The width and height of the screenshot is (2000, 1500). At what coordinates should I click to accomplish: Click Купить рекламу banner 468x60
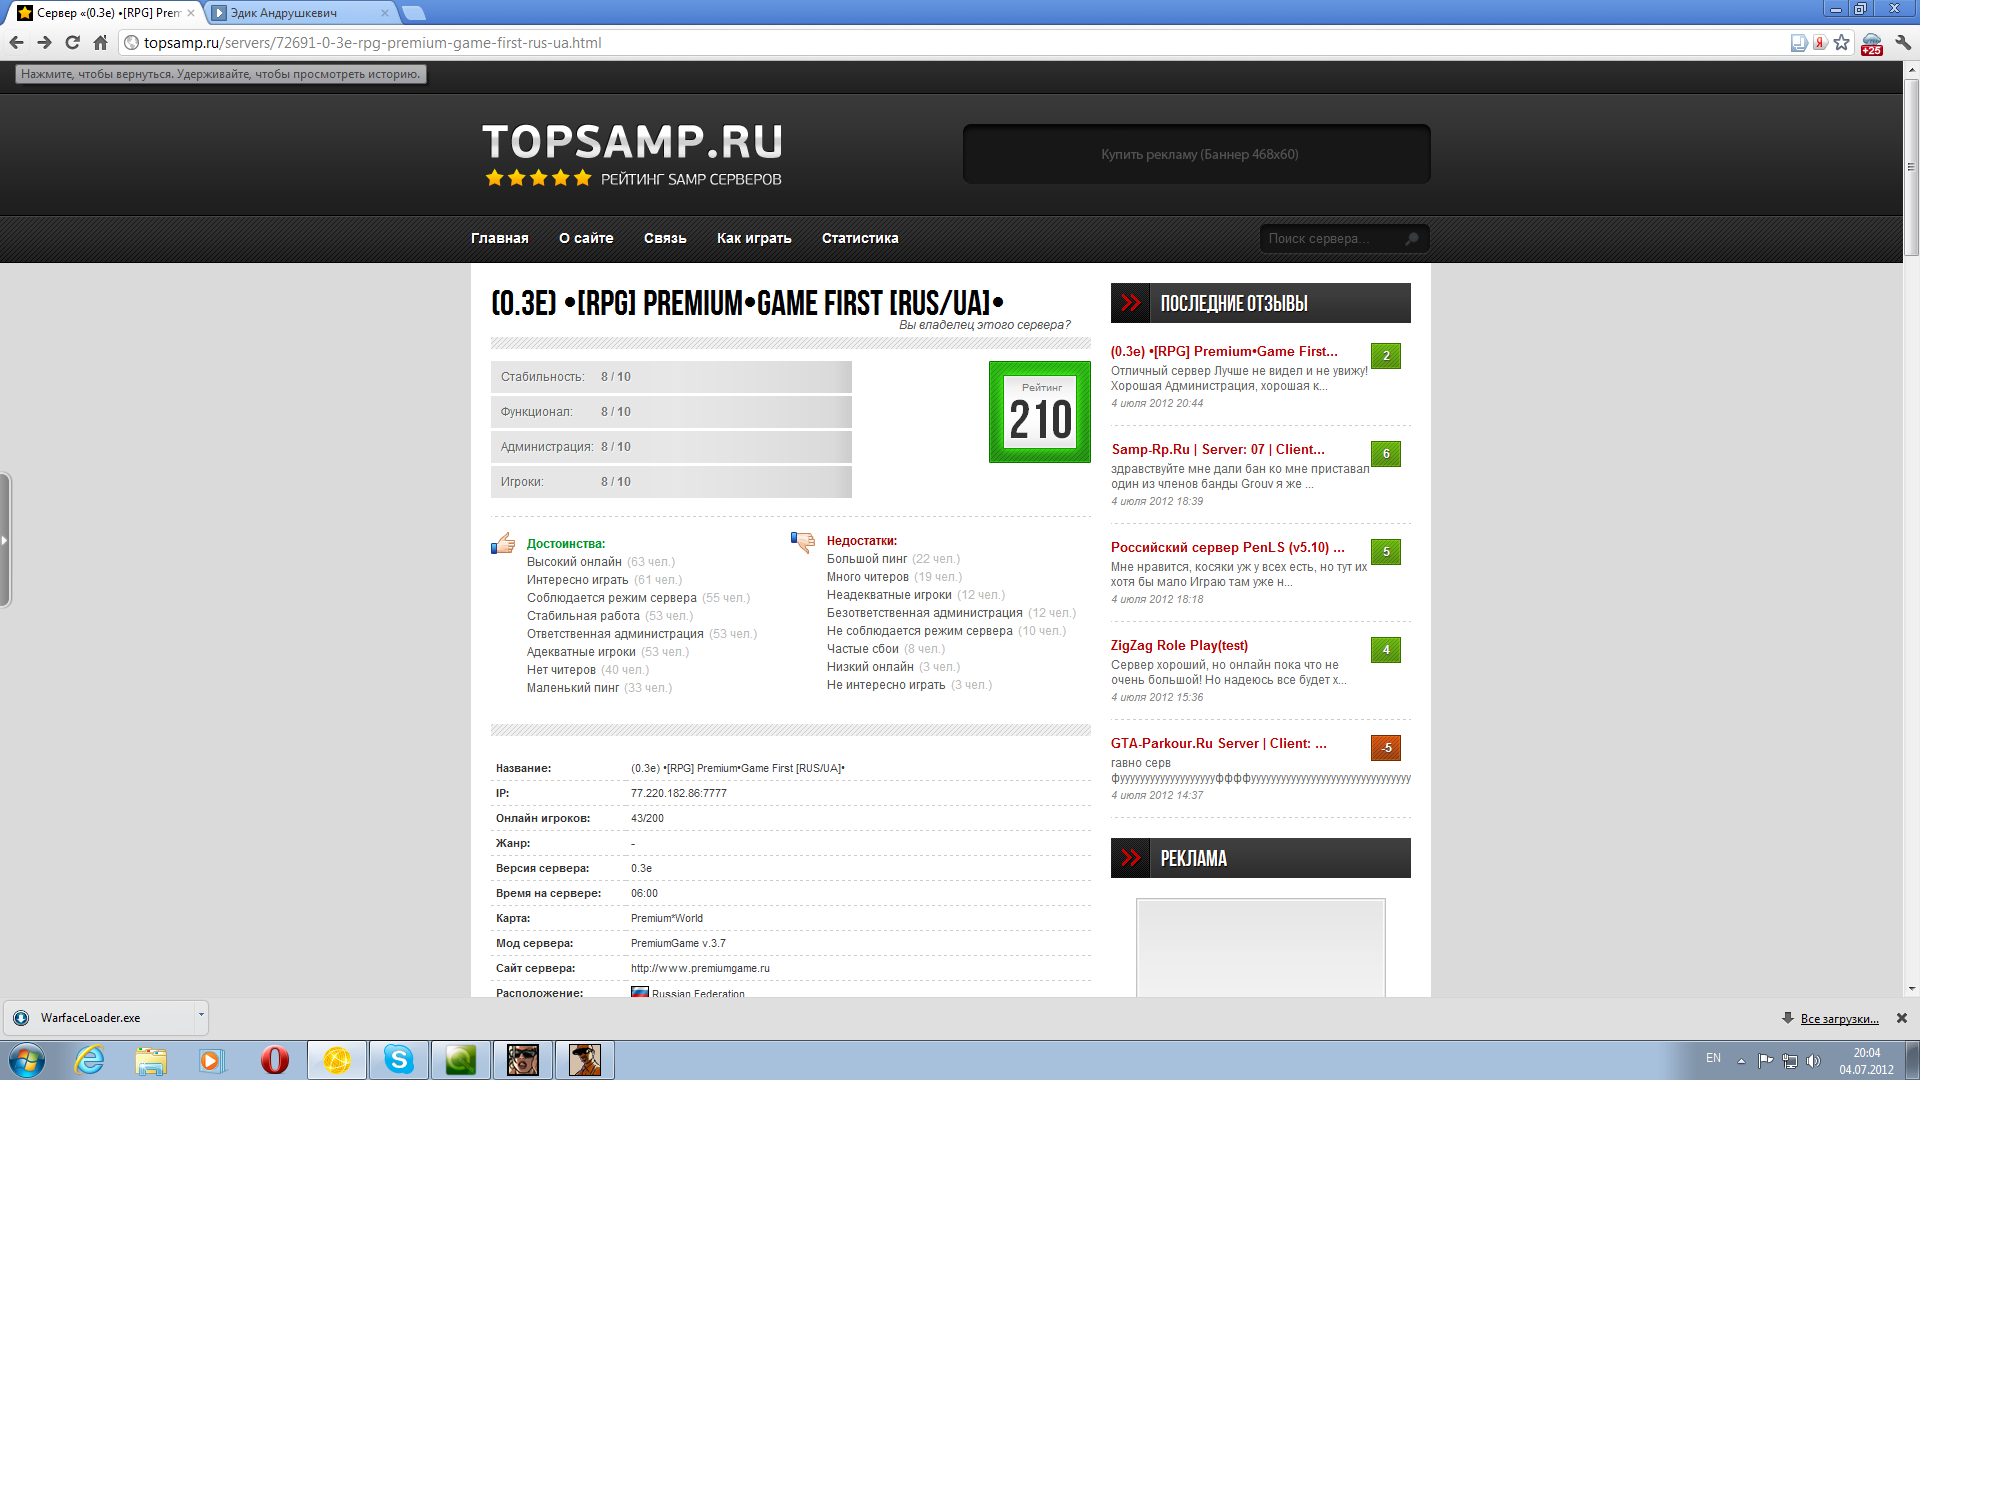pyautogui.click(x=1197, y=154)
